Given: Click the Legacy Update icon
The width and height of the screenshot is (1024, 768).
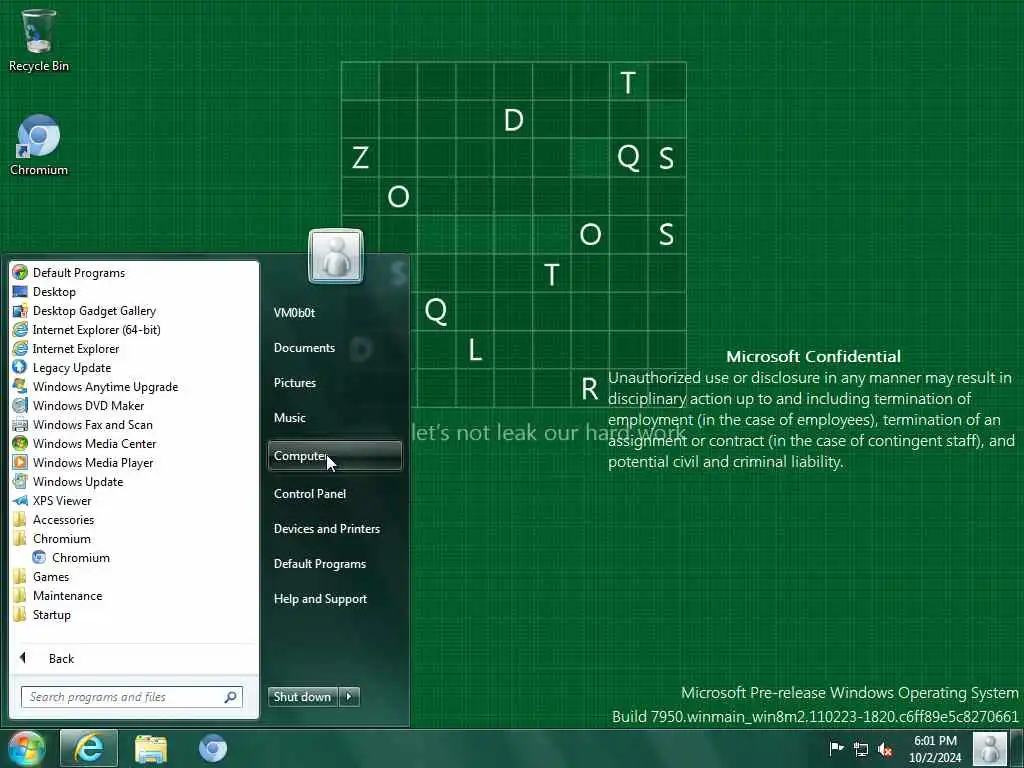Looking at the screenshot, I should pyautogui.click(x=20, y=367).
